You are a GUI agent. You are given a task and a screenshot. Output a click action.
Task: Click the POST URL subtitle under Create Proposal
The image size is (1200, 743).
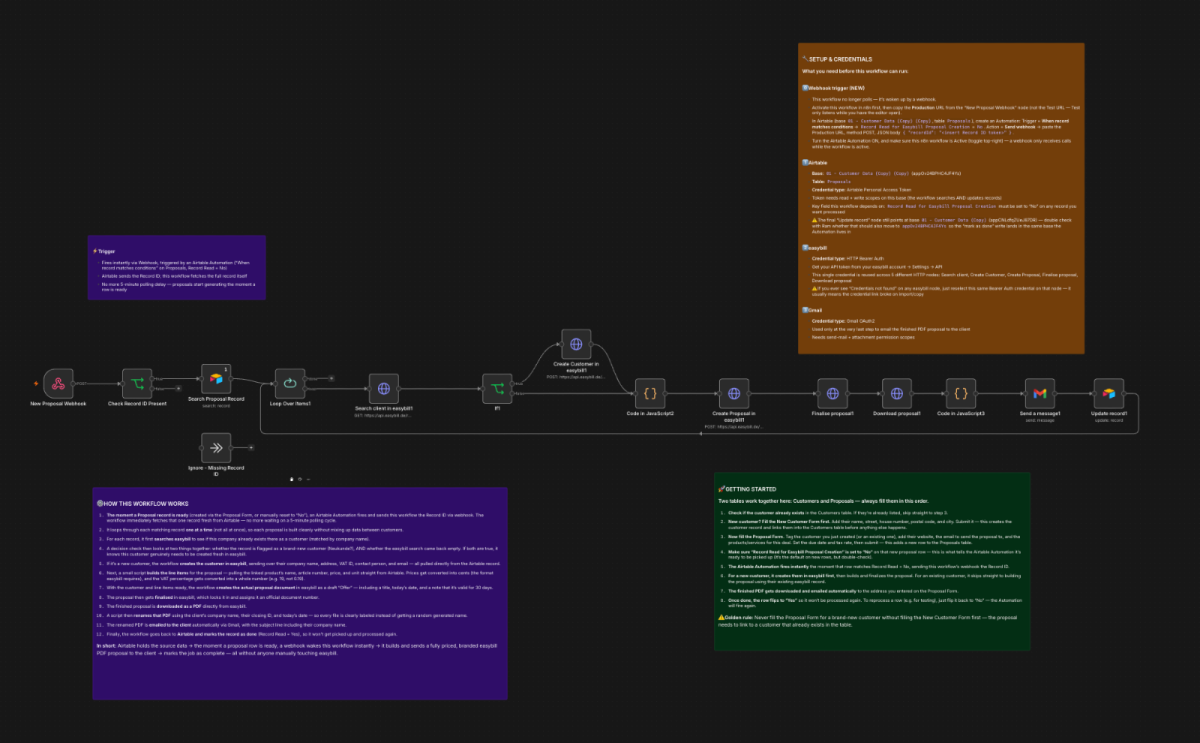(735, 426)
